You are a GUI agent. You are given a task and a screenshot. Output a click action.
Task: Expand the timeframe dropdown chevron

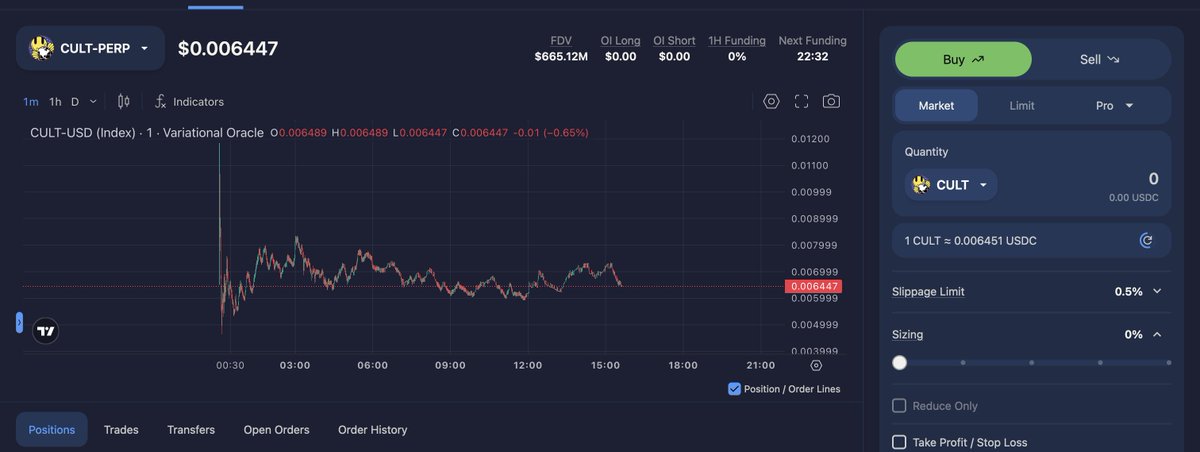(94, 101)
